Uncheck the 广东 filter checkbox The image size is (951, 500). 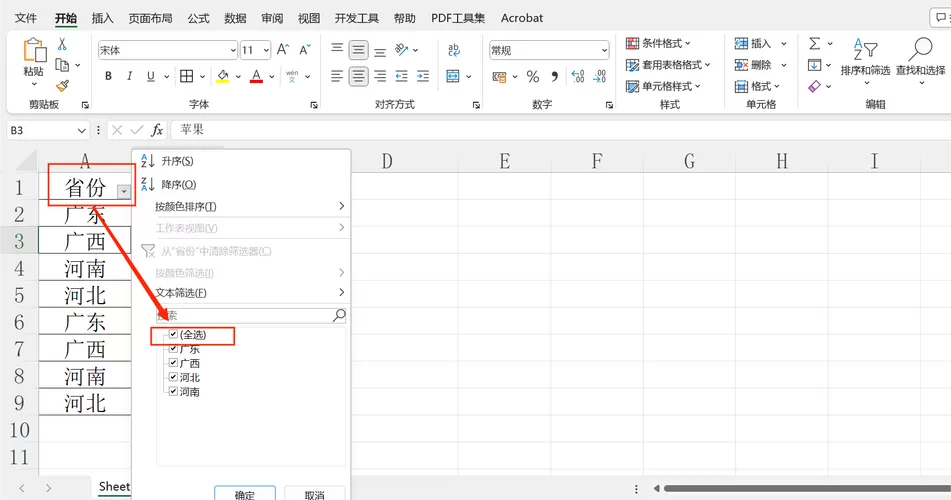tap(173, 348)
